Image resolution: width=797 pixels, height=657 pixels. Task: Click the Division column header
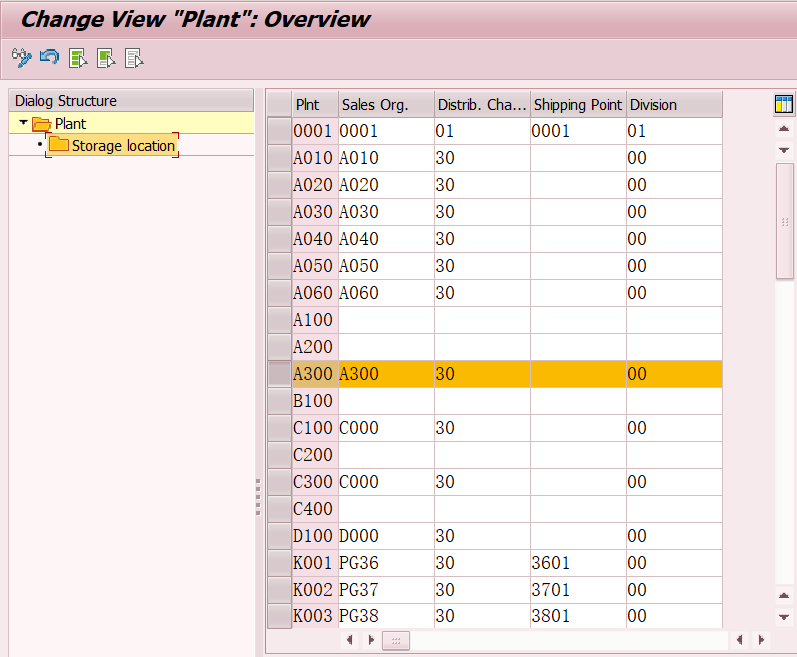pyautogui.click(x=674, y=105)
